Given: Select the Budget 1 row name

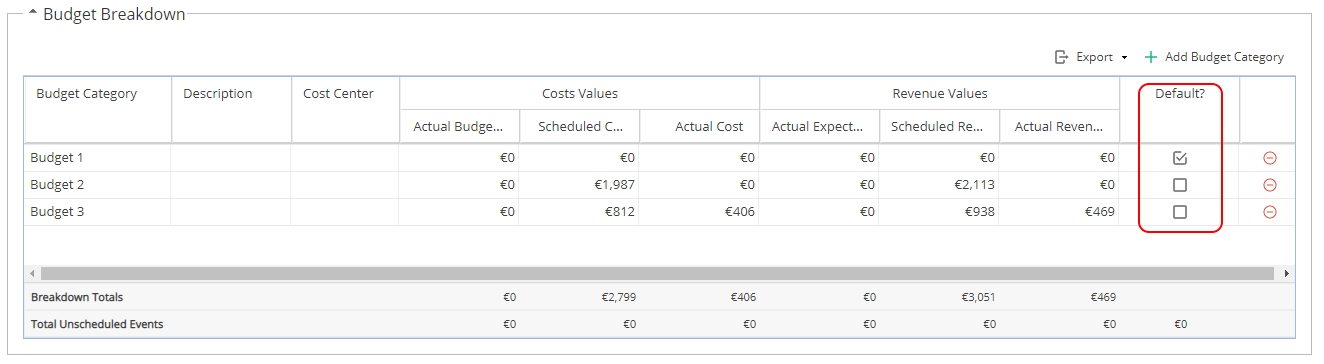Looking at the screenshot, I should (x=57, y=158).
